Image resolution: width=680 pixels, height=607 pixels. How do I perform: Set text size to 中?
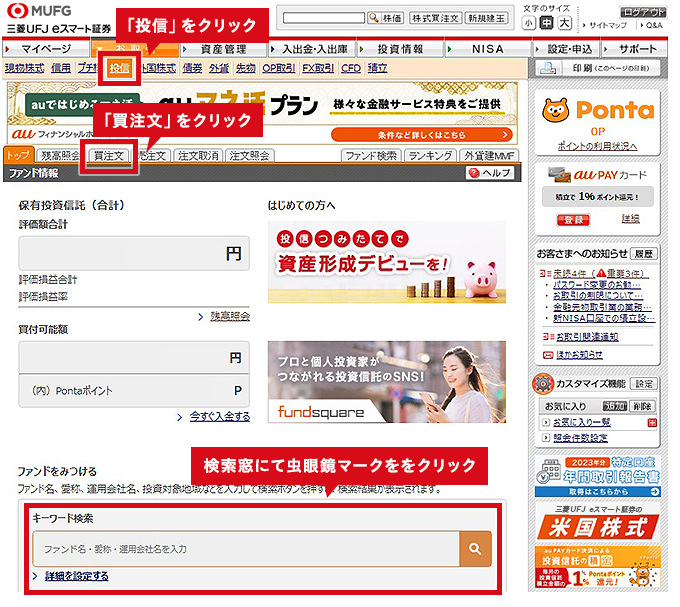(x=546, y=23)
